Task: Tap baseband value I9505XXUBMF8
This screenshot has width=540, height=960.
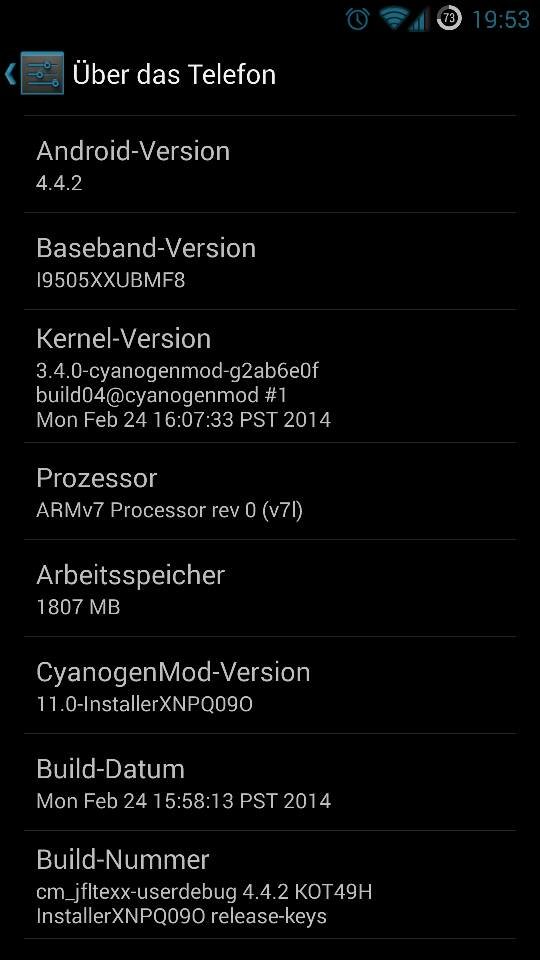Action: tap(111, 280)
